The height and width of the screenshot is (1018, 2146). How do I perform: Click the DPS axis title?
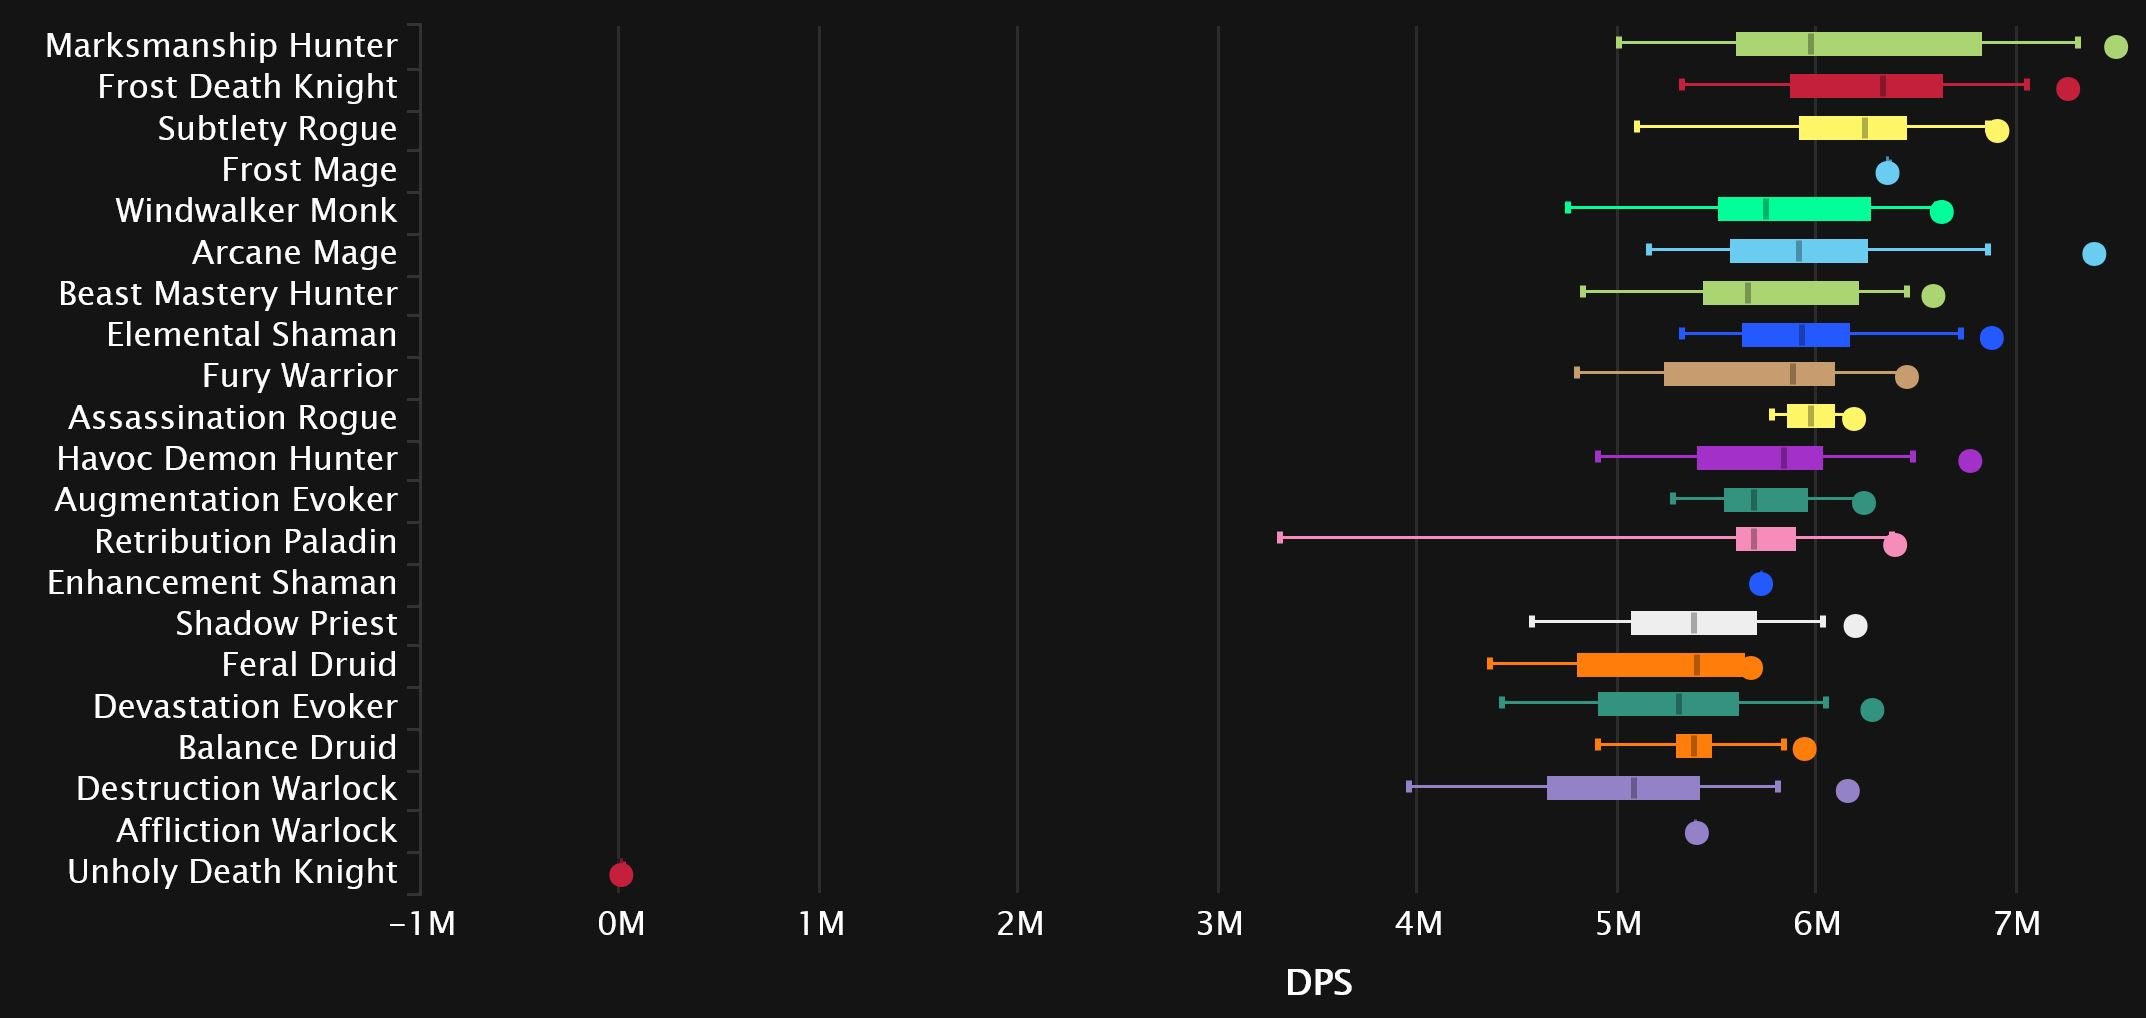[1319, 983]
